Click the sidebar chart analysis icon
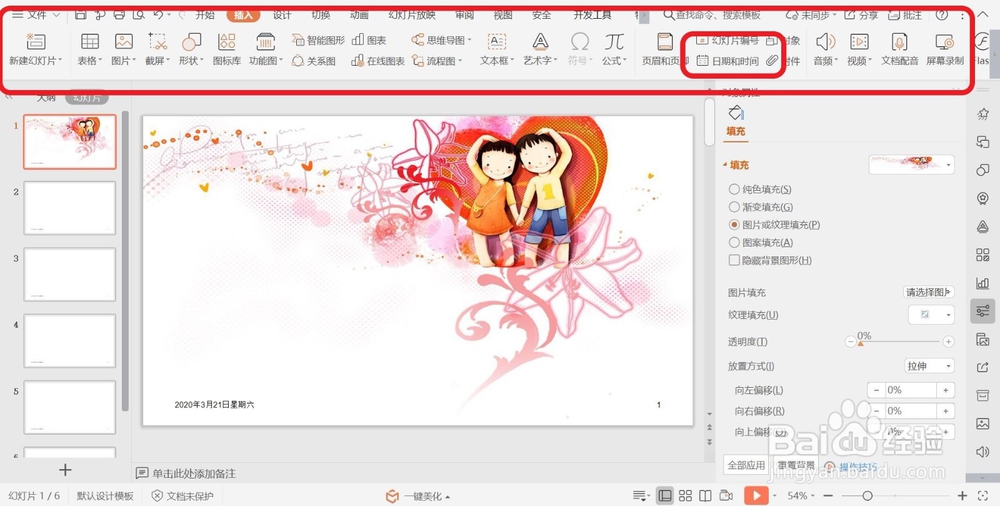Screen dimensions: 1000x506 pyautogui.click(x=983, y=283)
